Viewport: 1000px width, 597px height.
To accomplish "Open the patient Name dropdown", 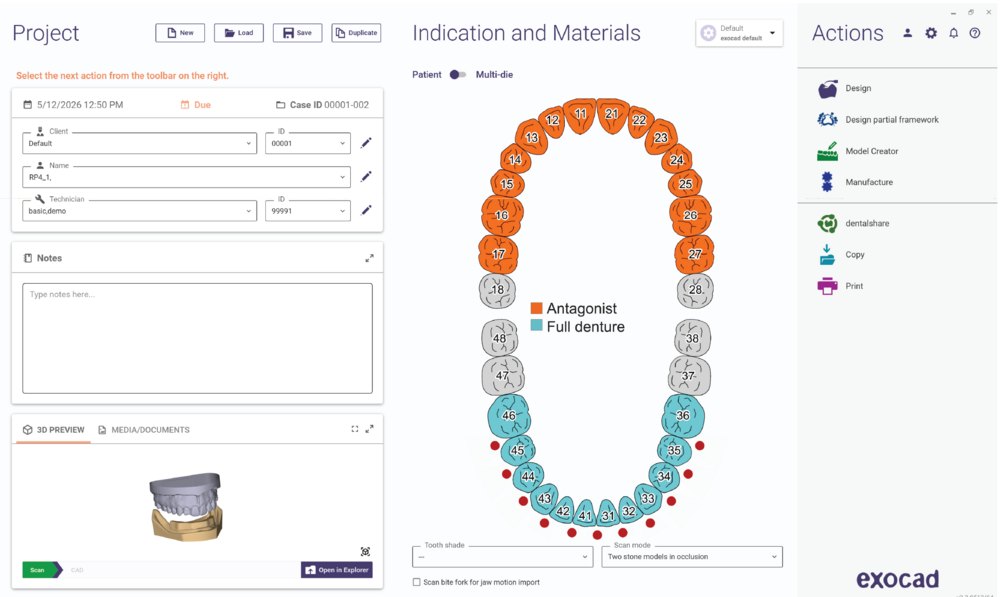I will pyautogui.click(x=186, y=177).
